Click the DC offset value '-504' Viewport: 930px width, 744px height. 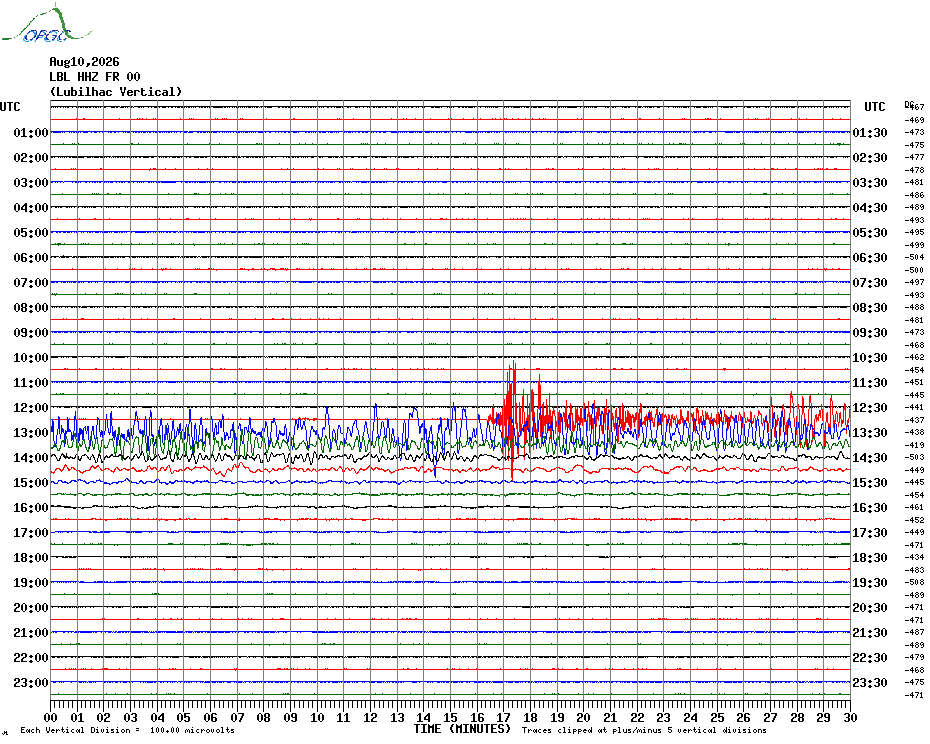[x=915, y=257]
